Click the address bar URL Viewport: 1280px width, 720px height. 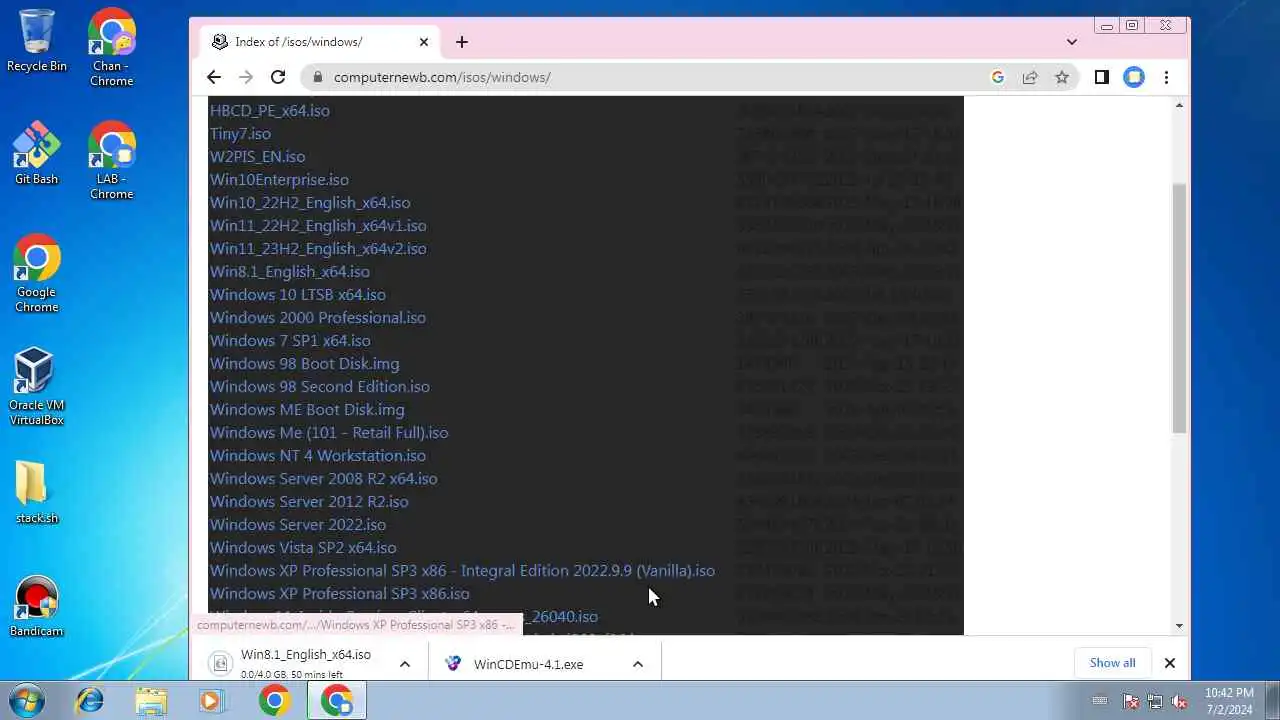442,77
